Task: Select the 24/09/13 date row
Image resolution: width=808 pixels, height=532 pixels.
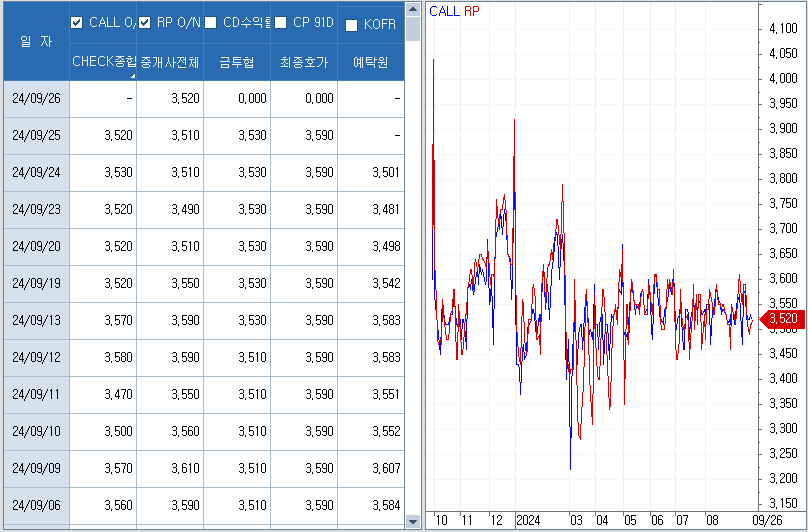Action: tap(37, 320)
